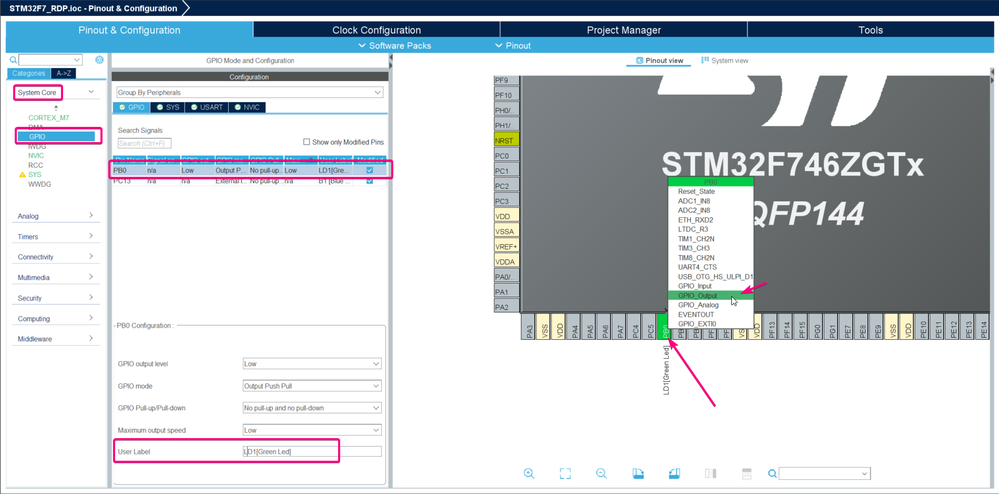Select the VREF+ power pin
999x494 pixels.
click(x=507, y=246)
